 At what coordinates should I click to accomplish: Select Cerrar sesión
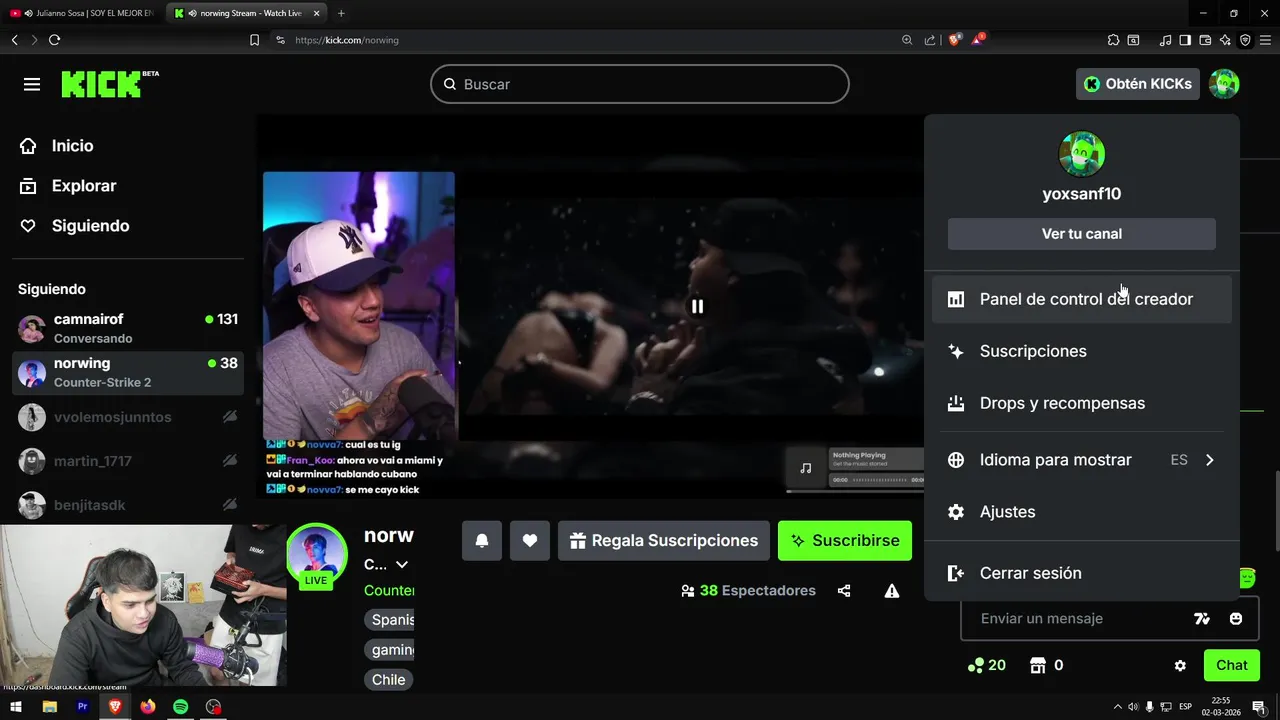(x=1082, y=573)
